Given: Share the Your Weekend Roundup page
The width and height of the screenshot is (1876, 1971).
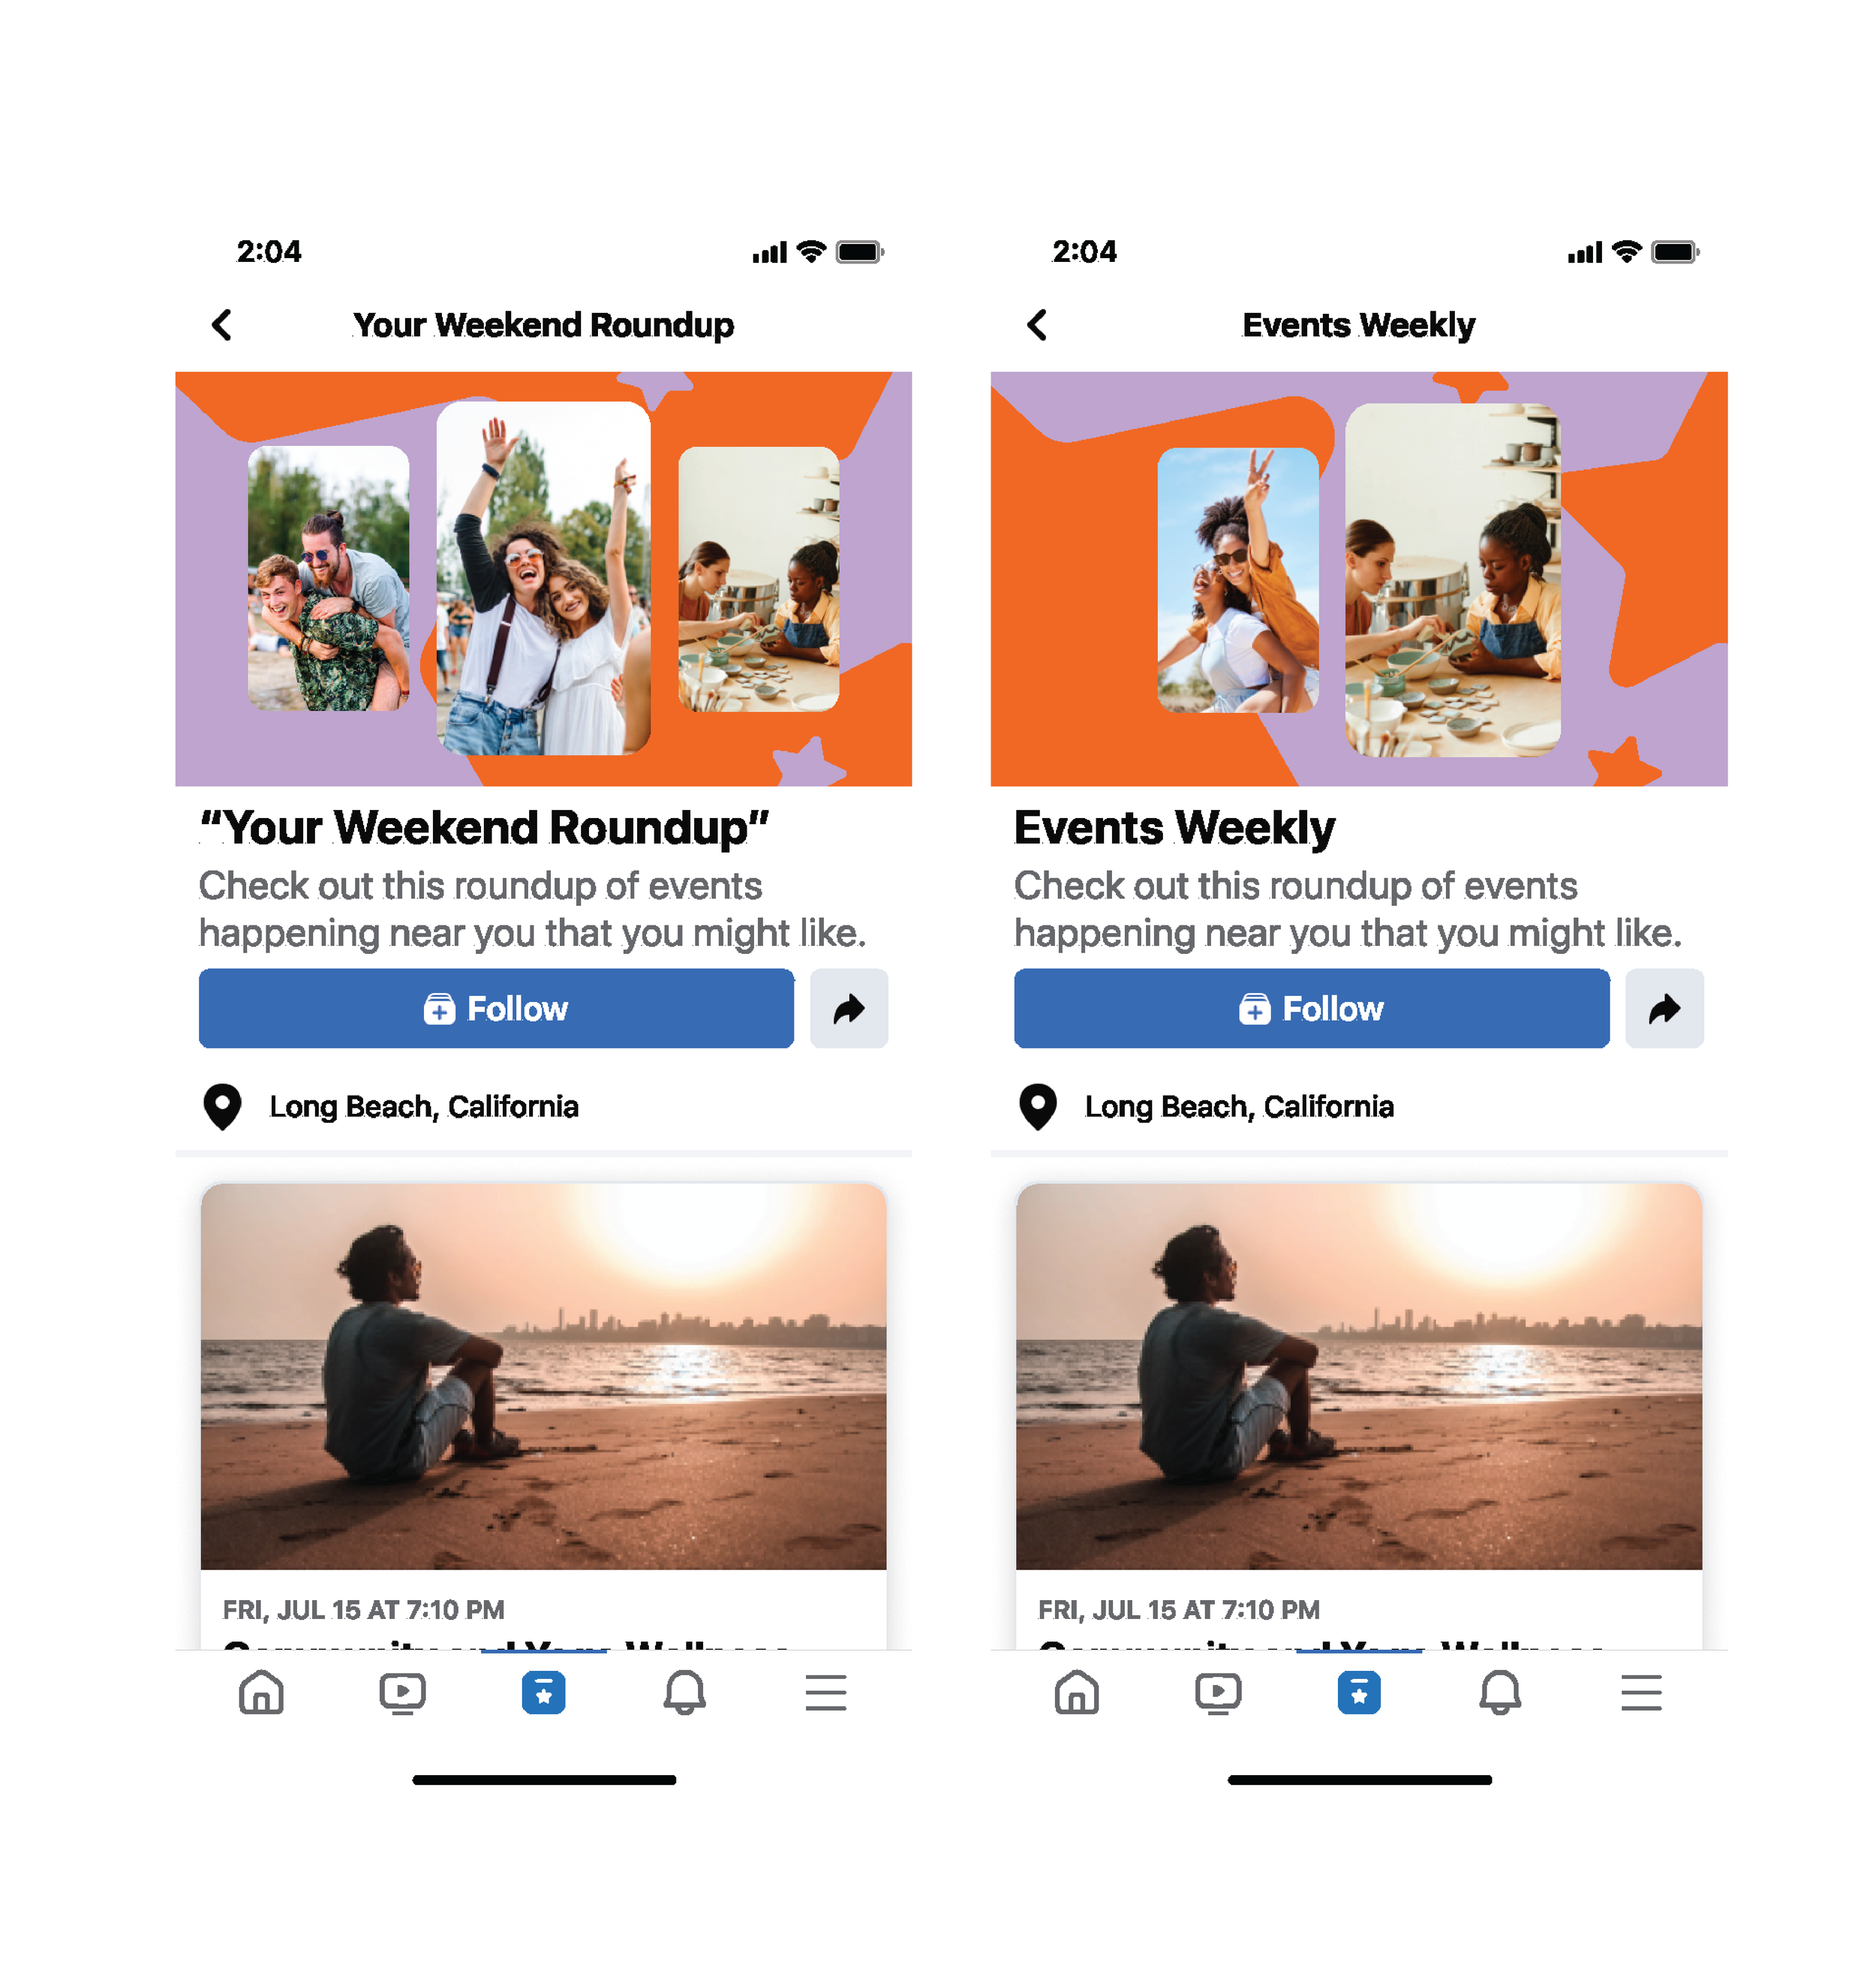Looking at the screenshot, I should [x=848, y=1008].
